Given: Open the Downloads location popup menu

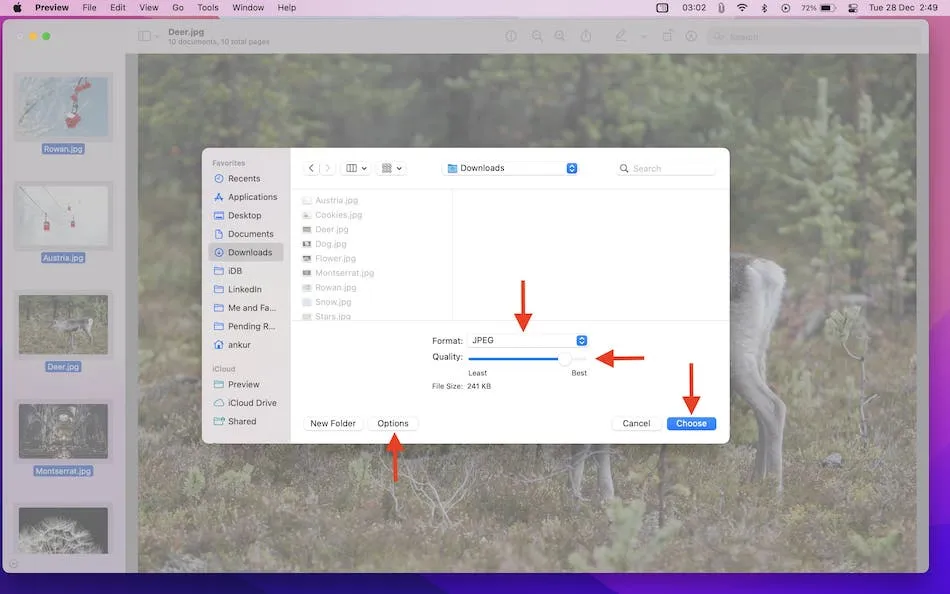Looking at the screenshot, I should (511, 169).
